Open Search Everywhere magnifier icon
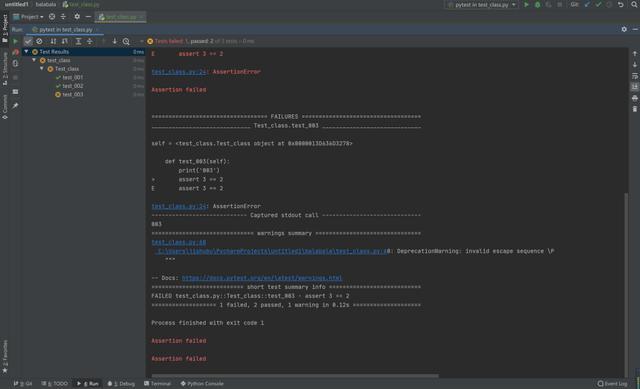The height and width of the screenshot is (389, 640). pyautogui.click(x=635, y=5)
